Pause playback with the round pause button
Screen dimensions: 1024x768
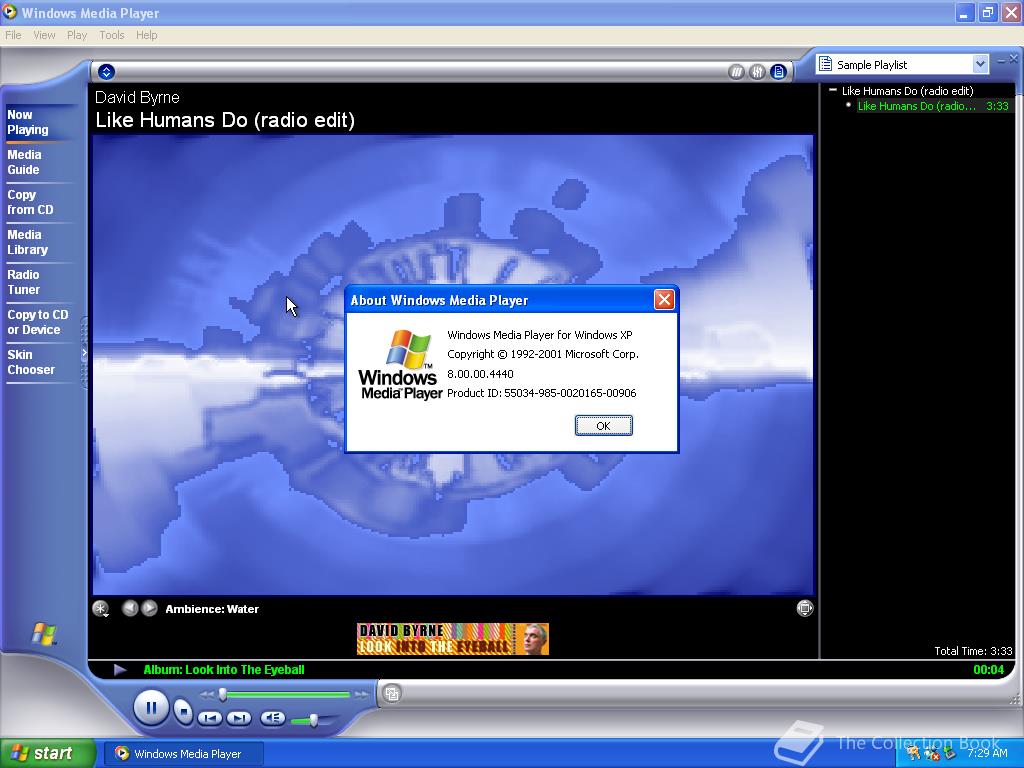pos(151,707)
